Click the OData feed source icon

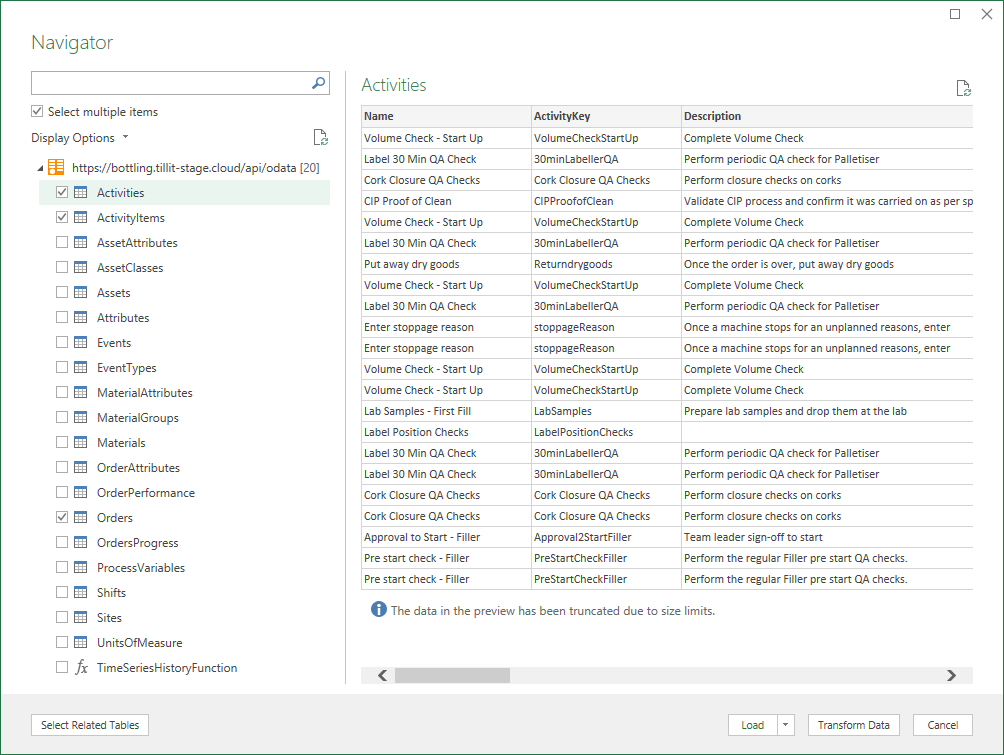coord(57,168)
